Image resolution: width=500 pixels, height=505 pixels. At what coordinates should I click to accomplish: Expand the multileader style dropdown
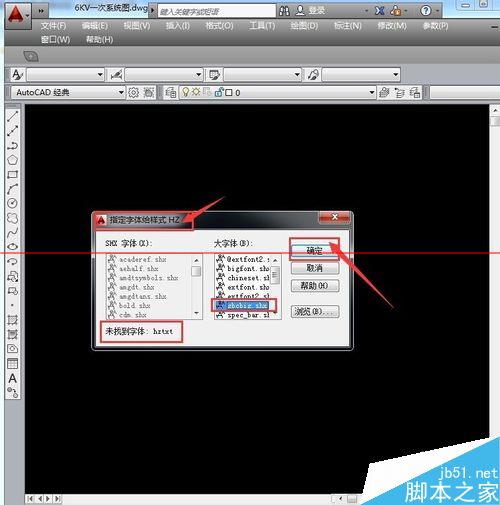[395, 75]
